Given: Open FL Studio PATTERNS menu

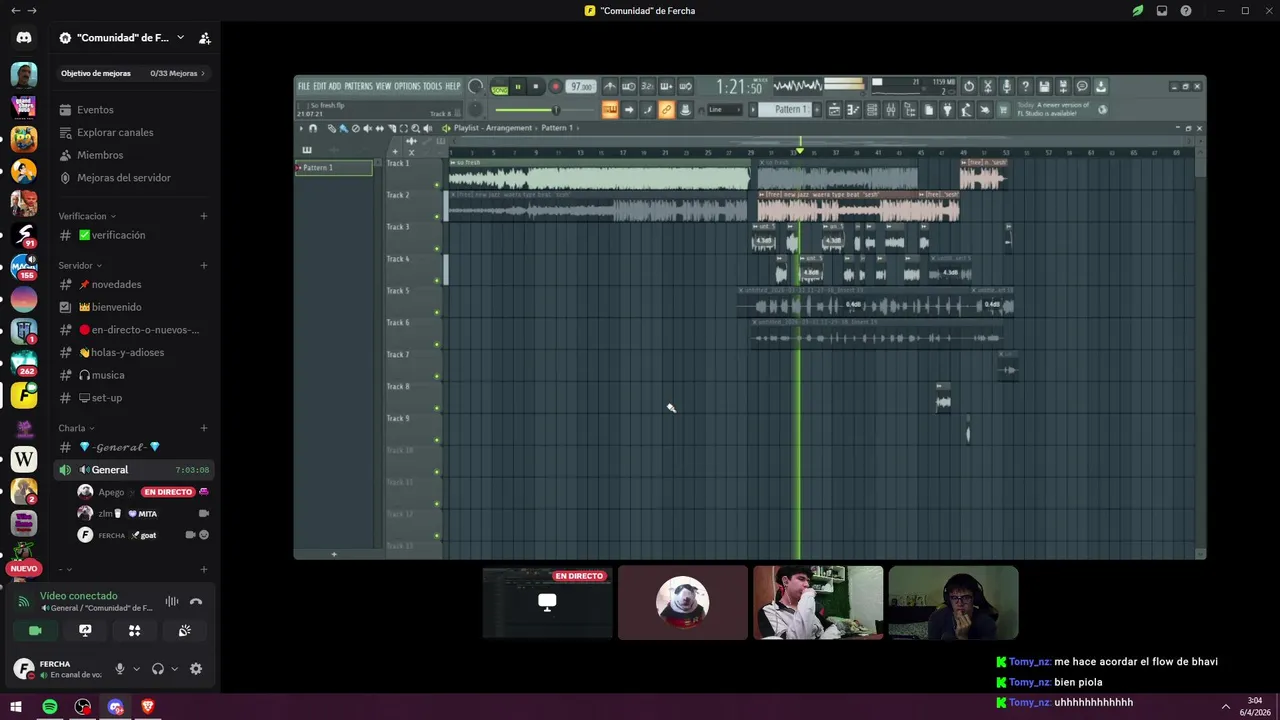Looking at the screenshot, I should pos(358,87).
